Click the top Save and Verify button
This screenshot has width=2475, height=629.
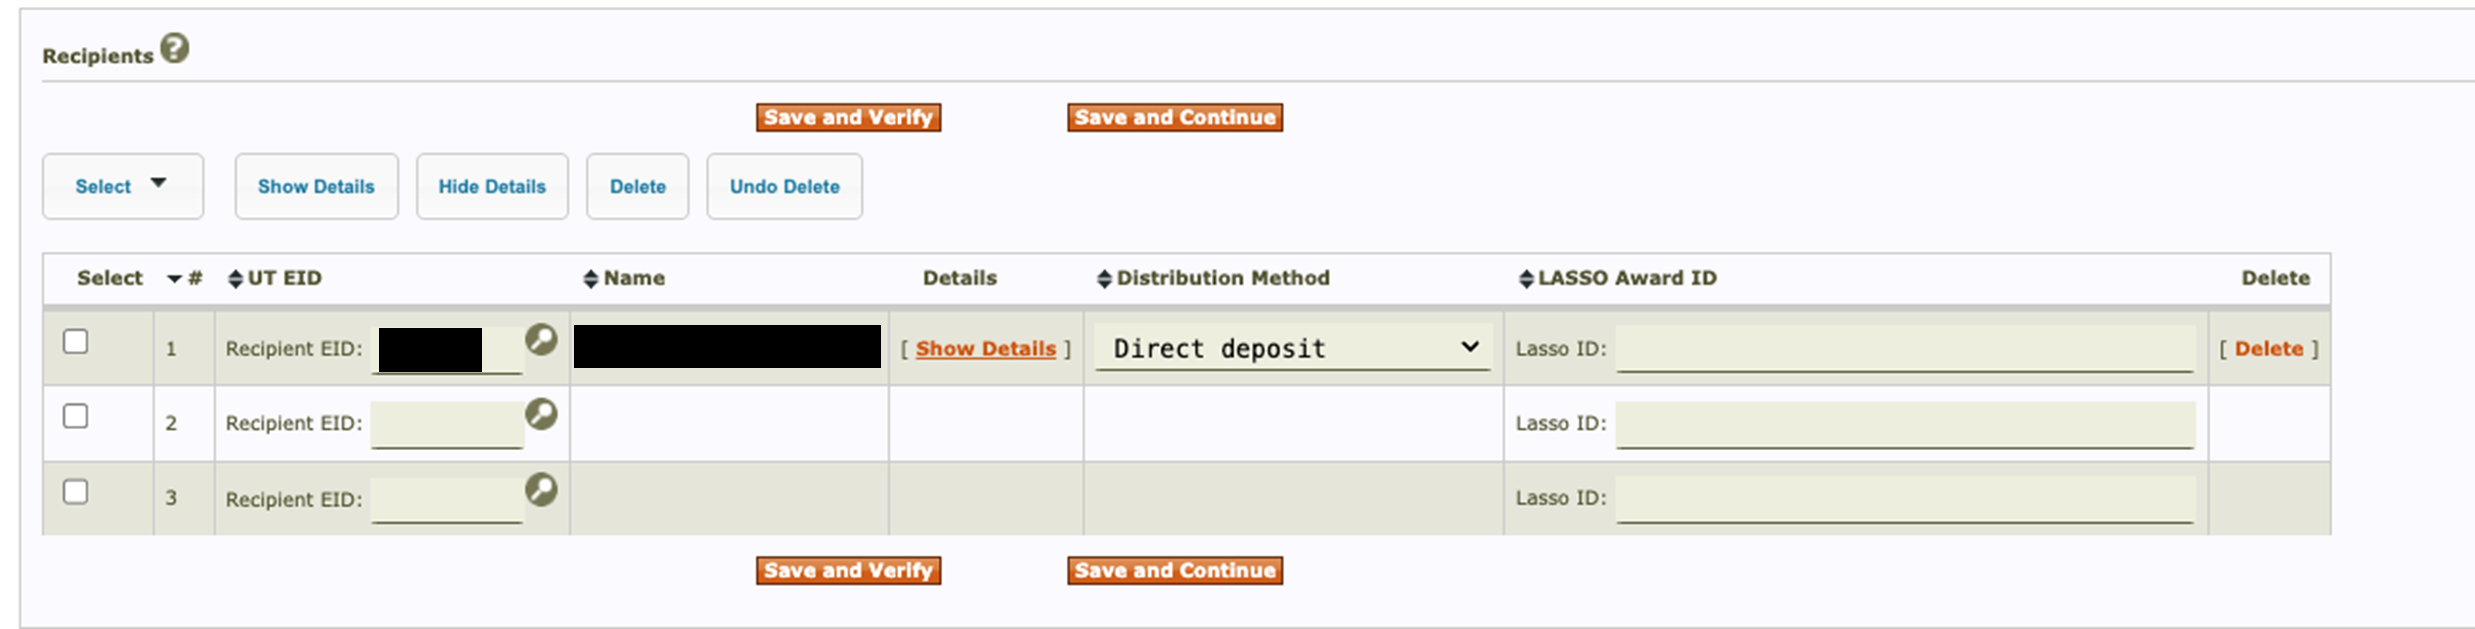pos(848,118)
